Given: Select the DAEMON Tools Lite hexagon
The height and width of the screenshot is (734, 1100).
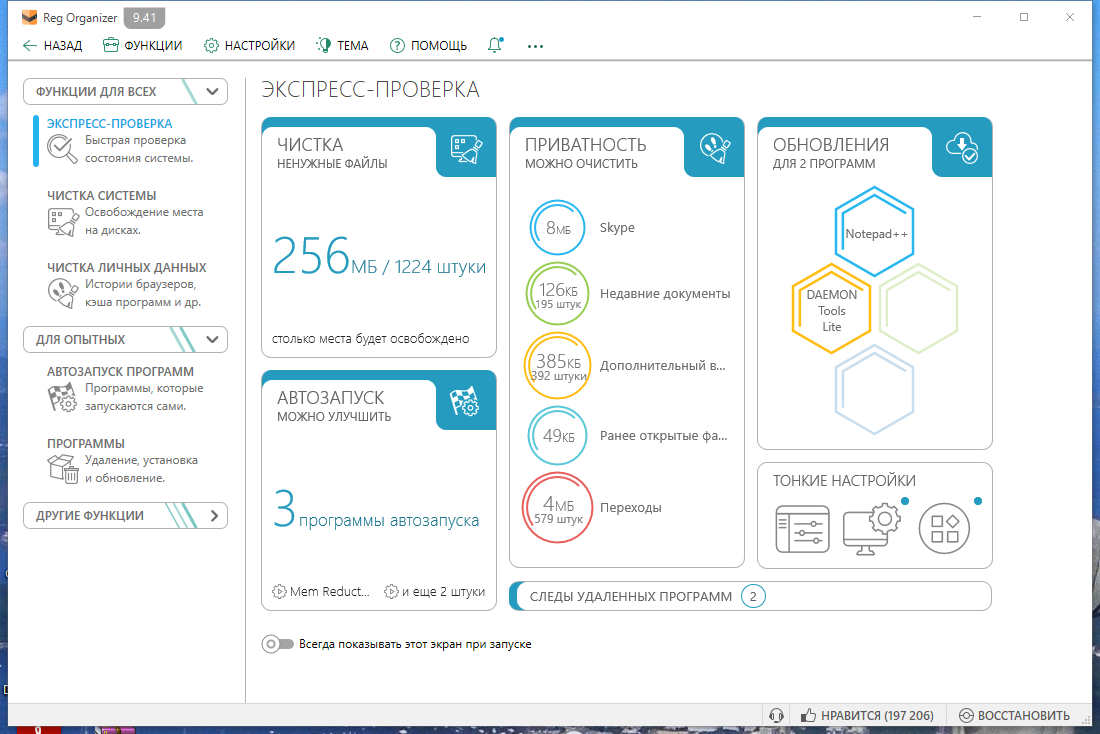Looking at the screenshot, I should (x=831, y=308).
